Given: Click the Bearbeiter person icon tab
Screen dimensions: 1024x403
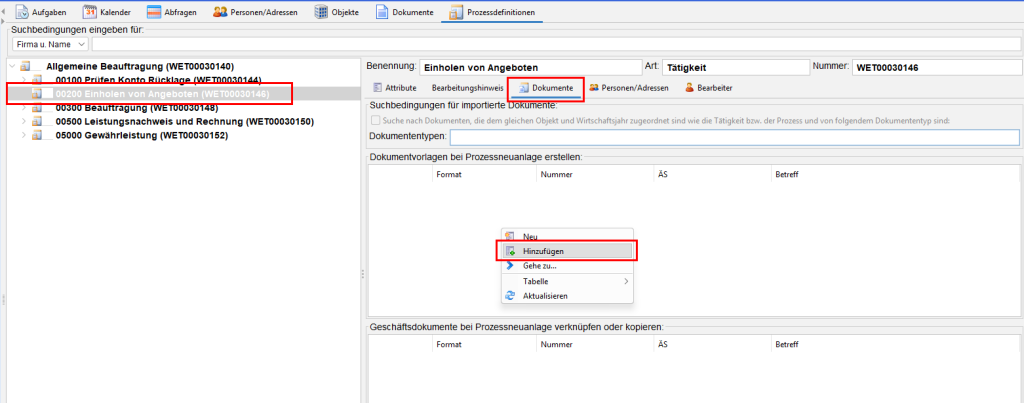Looking at the screenshot, I should [689, 88].
